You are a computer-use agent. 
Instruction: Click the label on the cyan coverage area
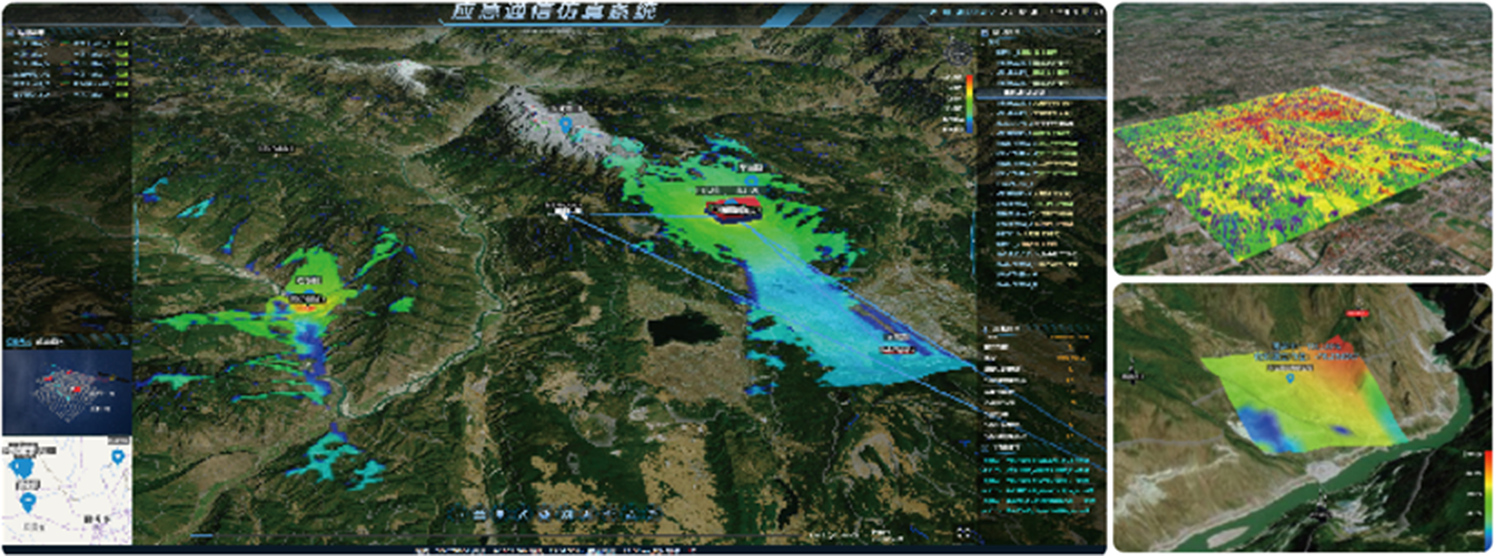(x=896, y=349)
